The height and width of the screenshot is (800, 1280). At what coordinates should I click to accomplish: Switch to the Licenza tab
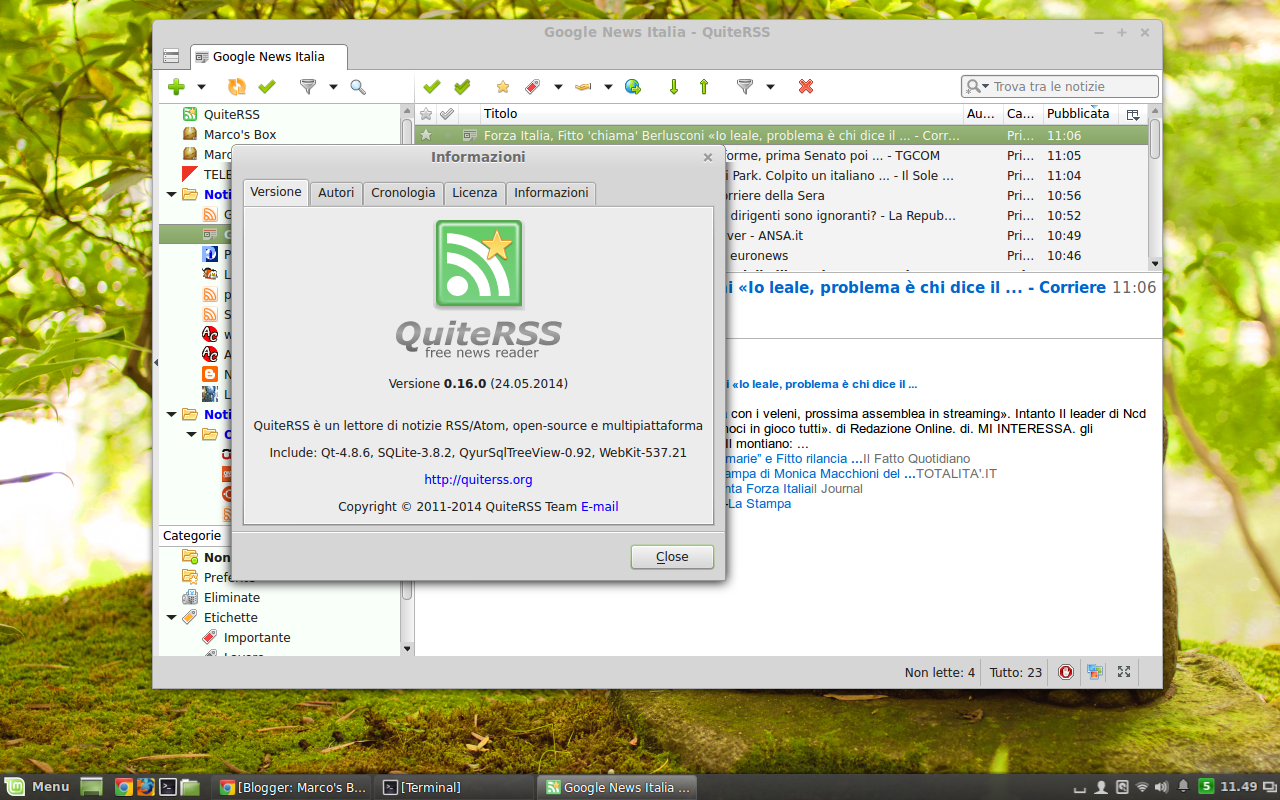point(474,193)
